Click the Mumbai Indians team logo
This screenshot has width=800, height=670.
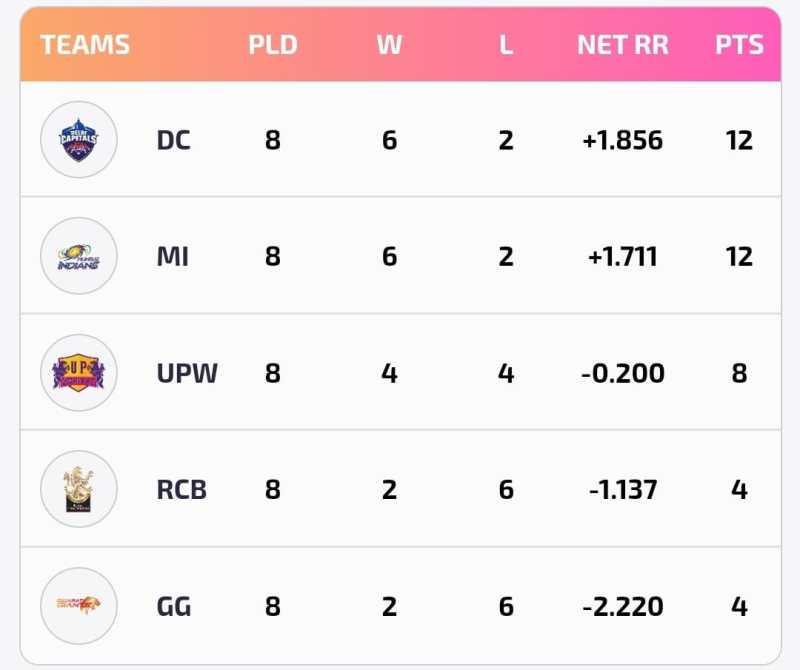pos(79,257)
